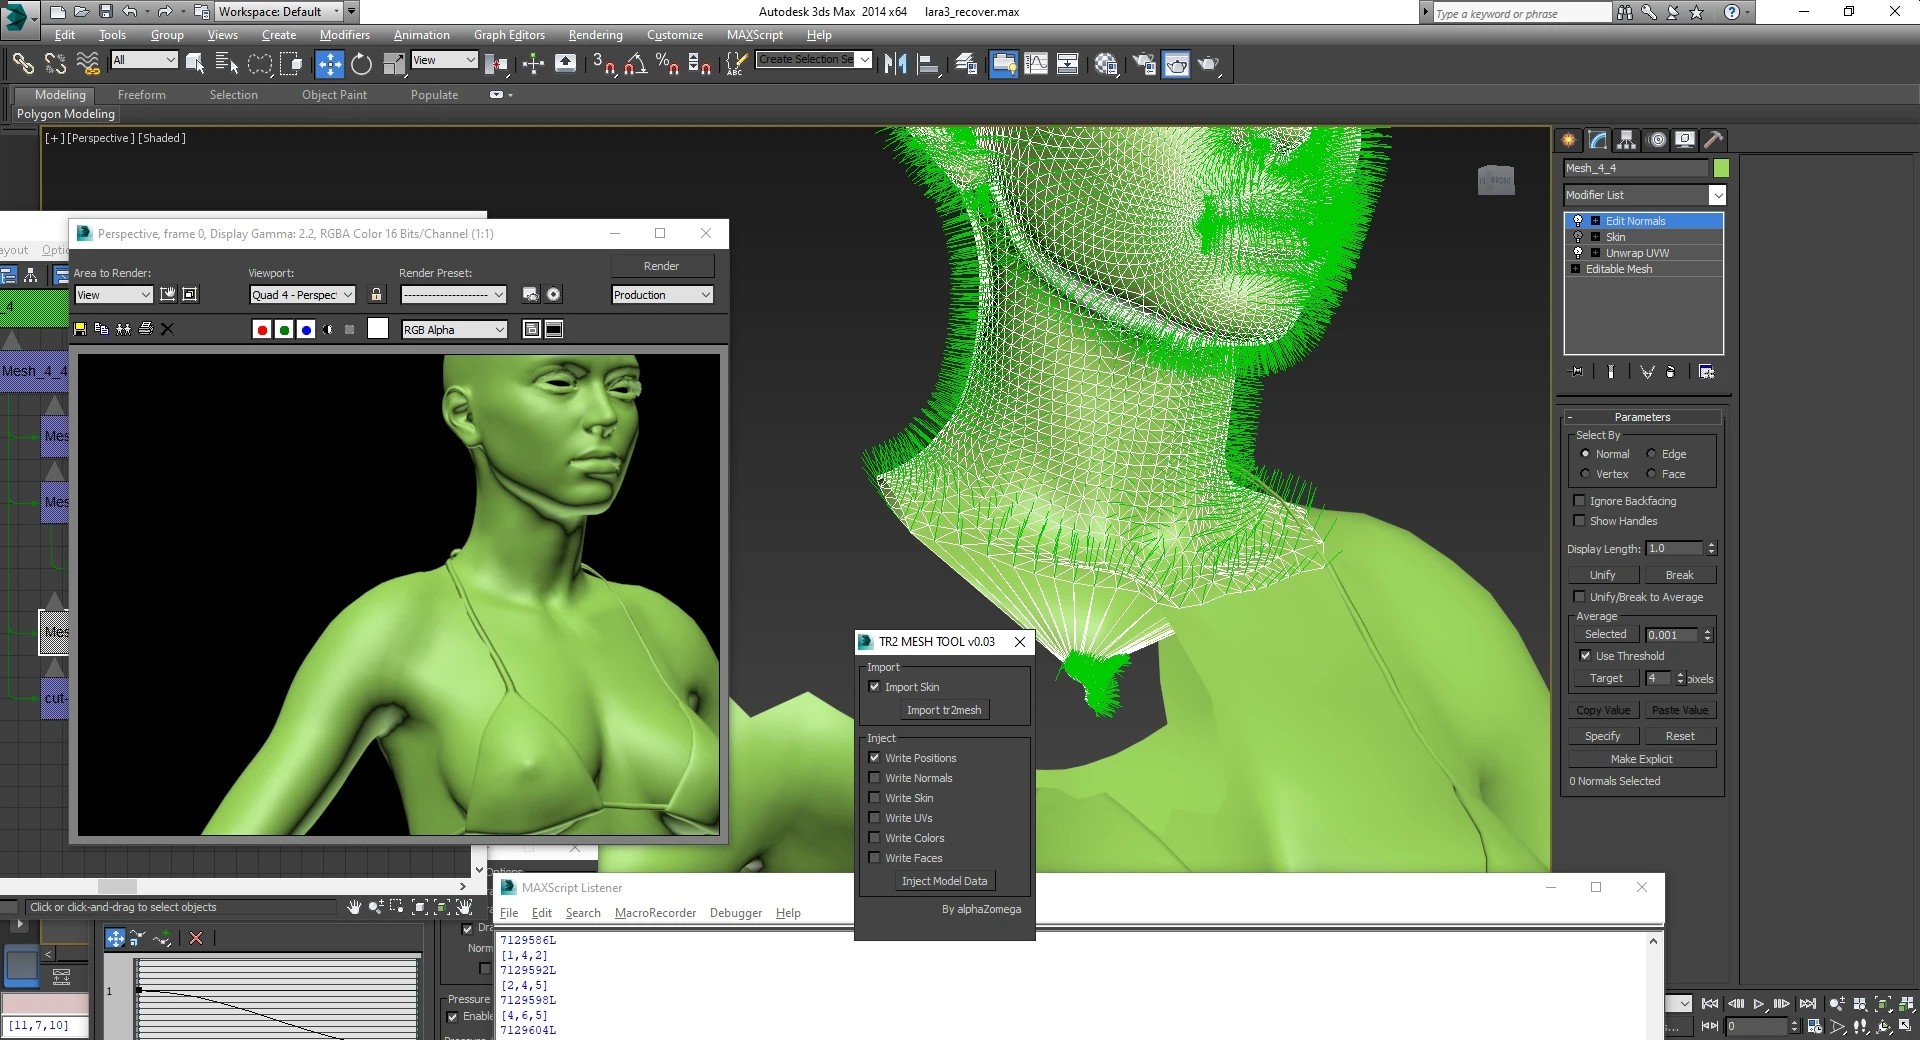Click the Make Explicit button

pyautogui.click(x=1642, y=759)
